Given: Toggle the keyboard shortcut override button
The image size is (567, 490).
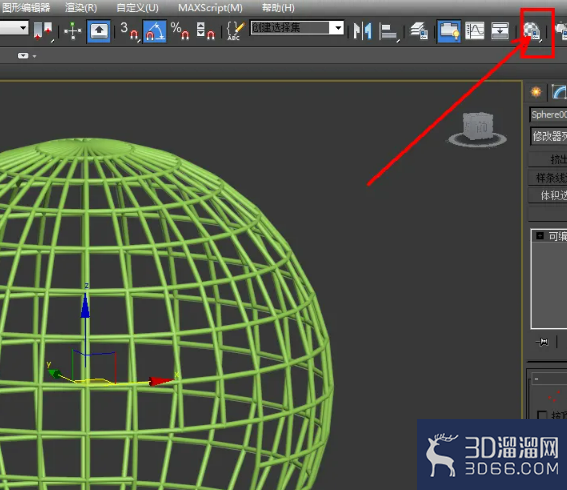Looking at the screenshot, I should coord(98,31).
